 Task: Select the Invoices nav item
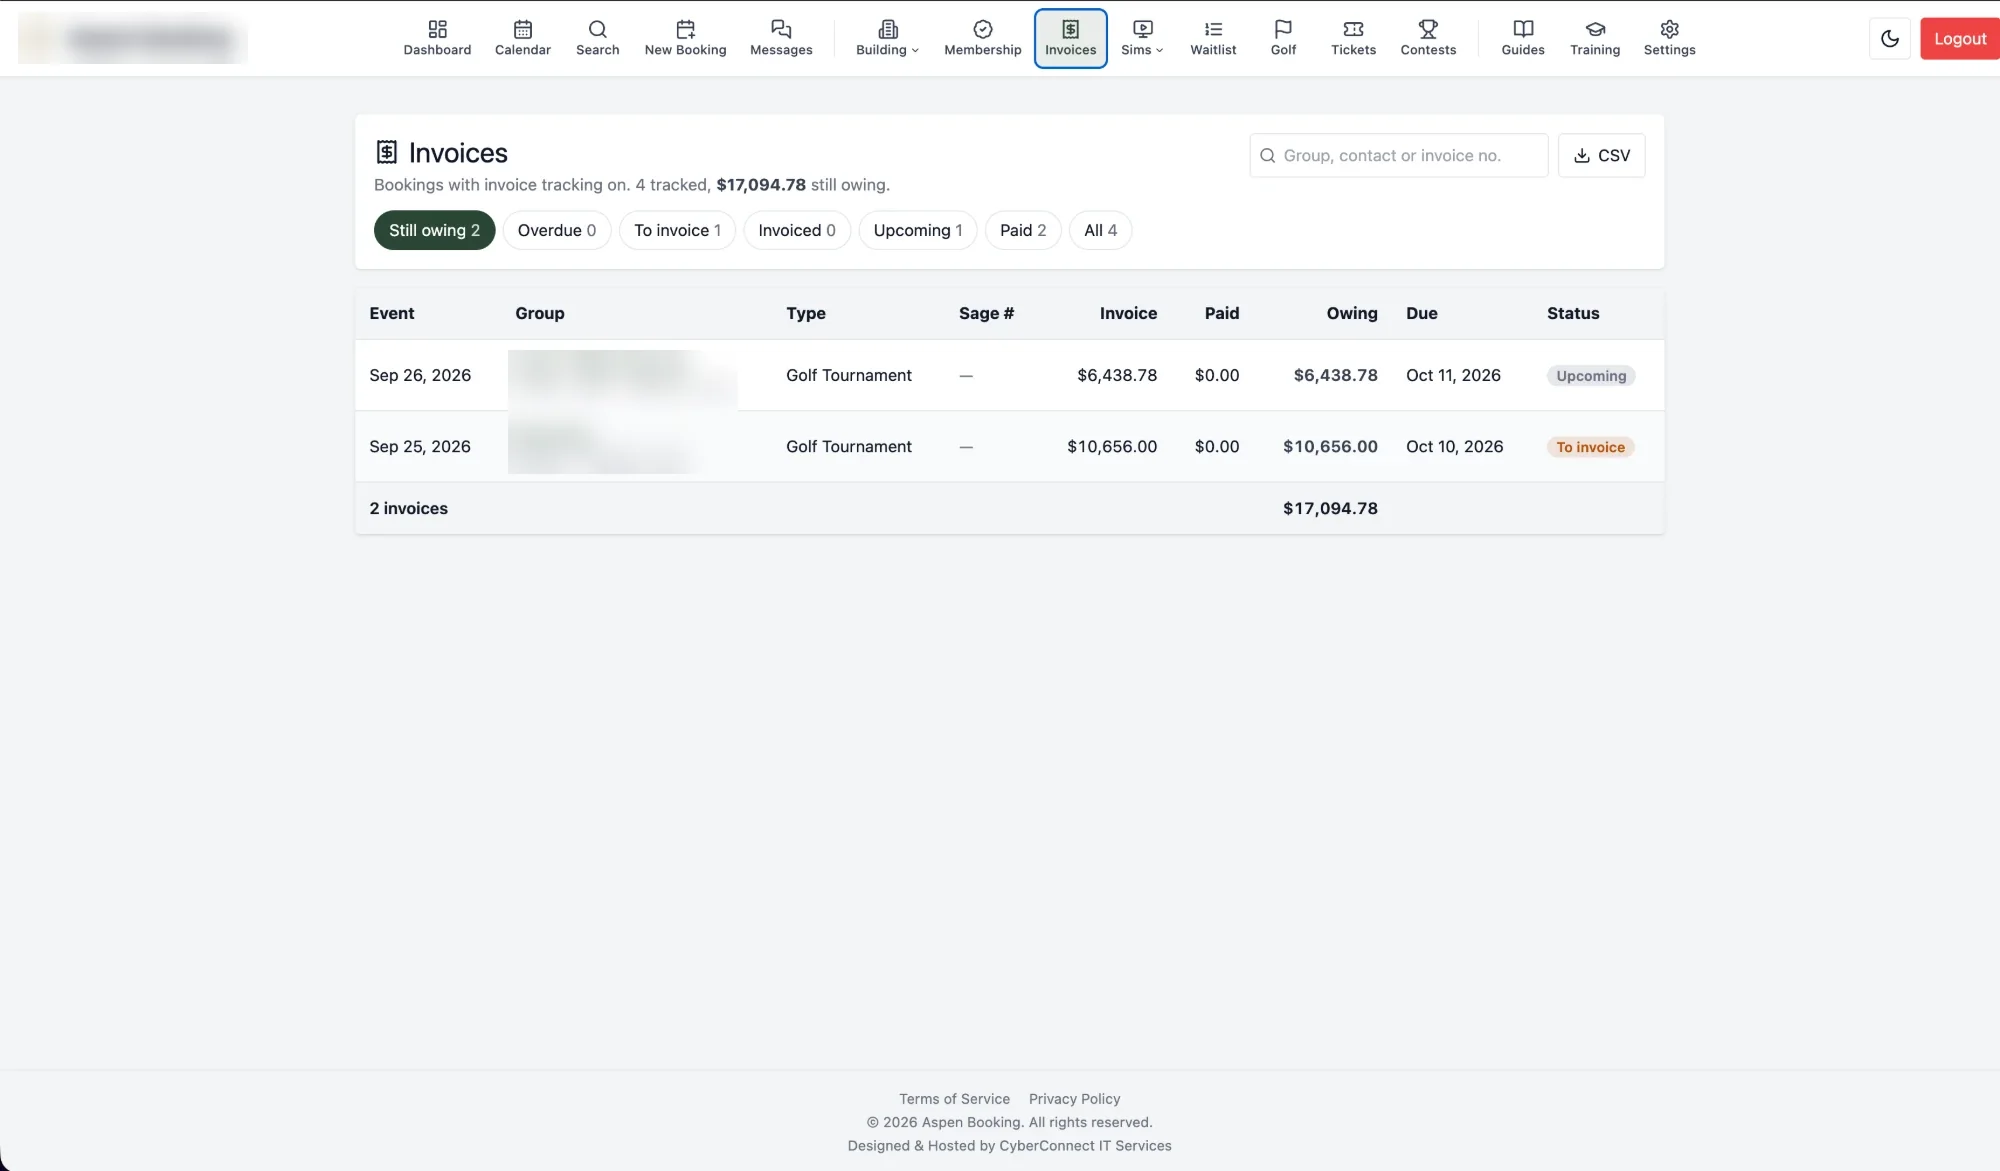tap(1070, 38)
